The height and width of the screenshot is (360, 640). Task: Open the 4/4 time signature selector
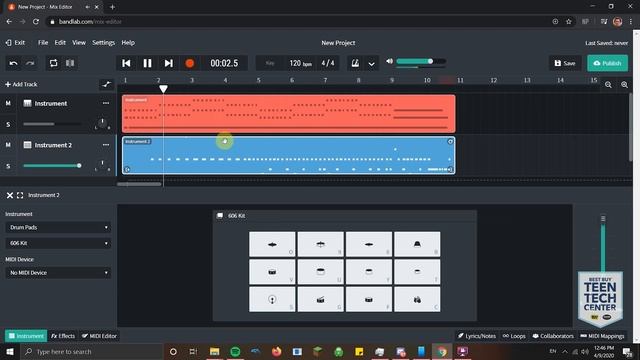328,63
